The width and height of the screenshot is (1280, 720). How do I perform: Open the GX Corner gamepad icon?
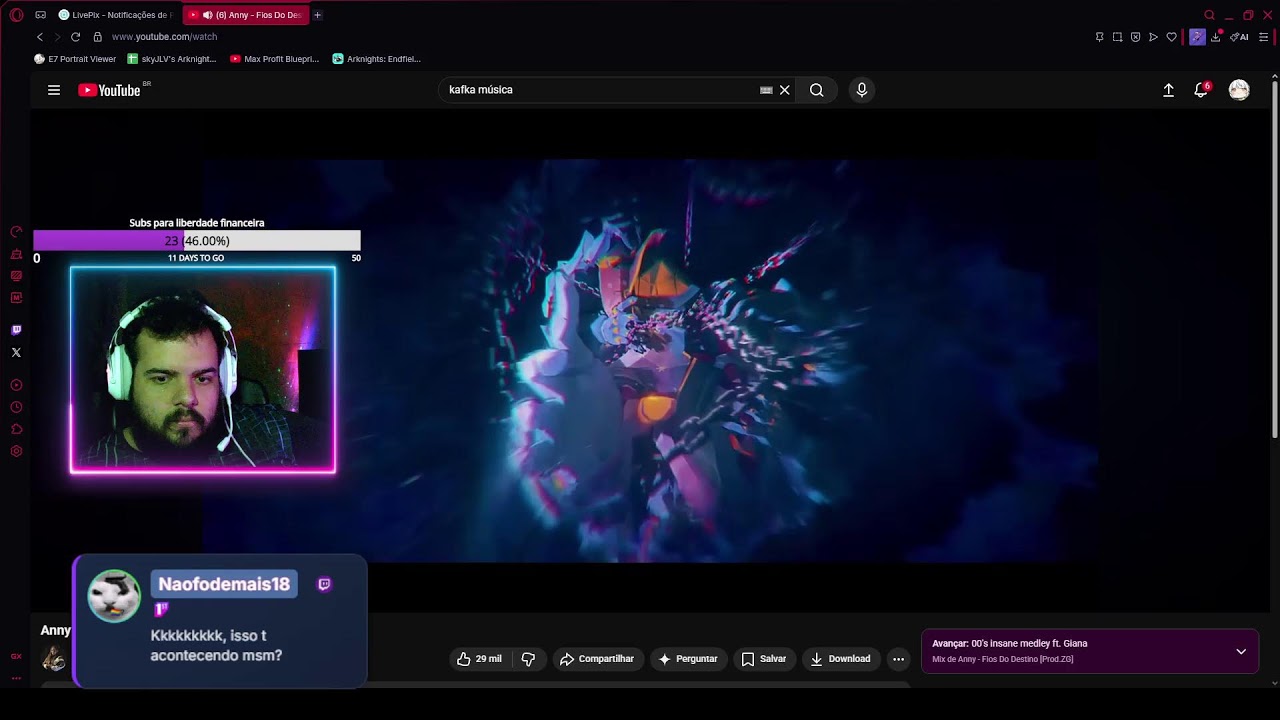click(40, 15)
